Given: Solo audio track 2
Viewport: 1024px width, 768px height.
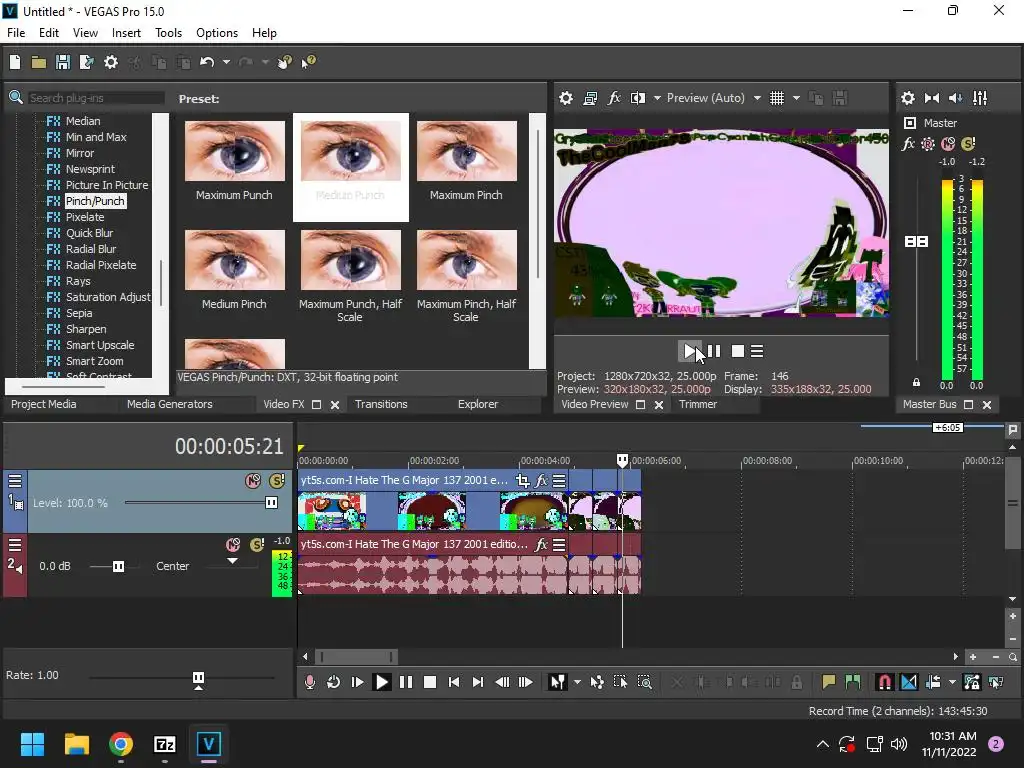Looking at the screenshot, I should click(x=257, y=545).
